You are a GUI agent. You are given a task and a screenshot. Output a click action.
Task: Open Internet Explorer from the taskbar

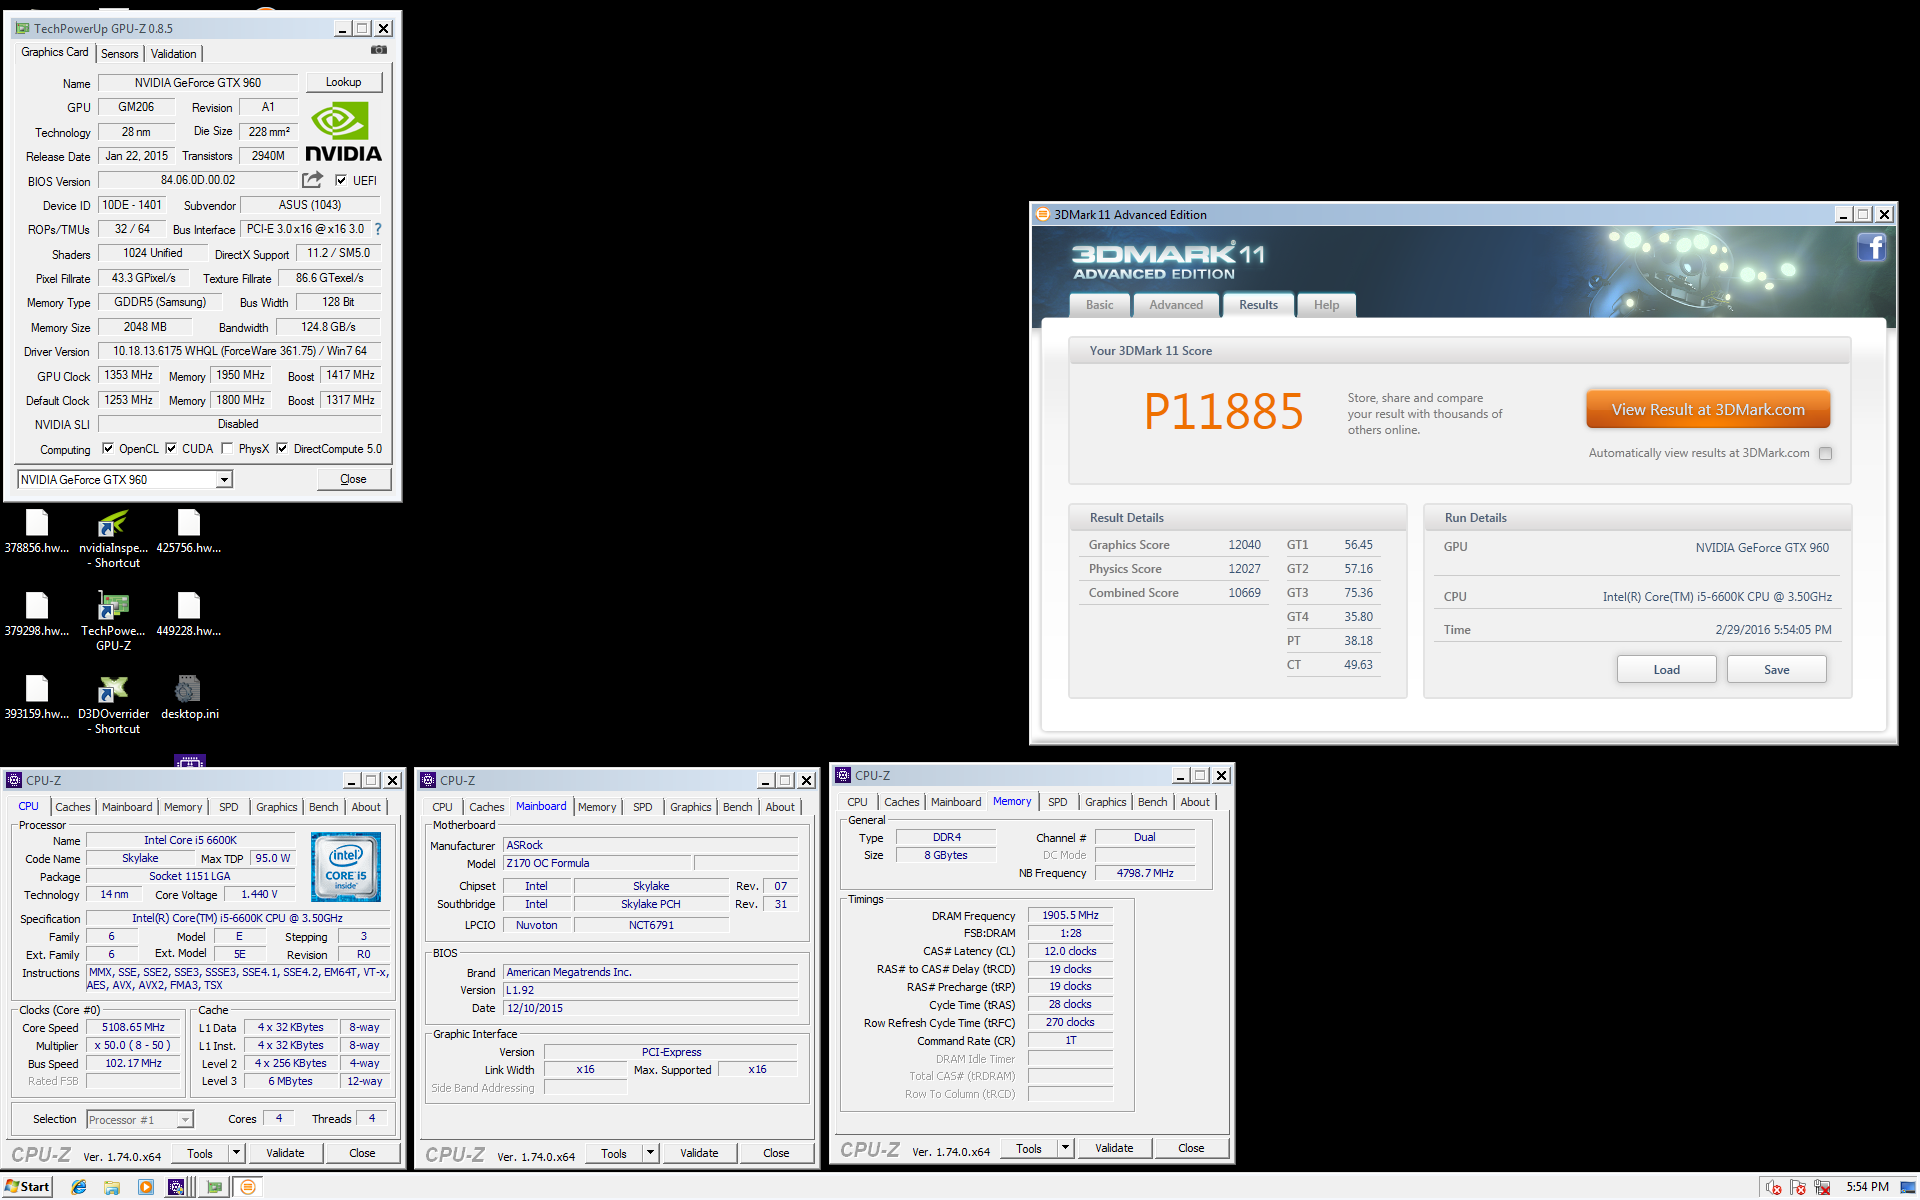click(79, 1187)
